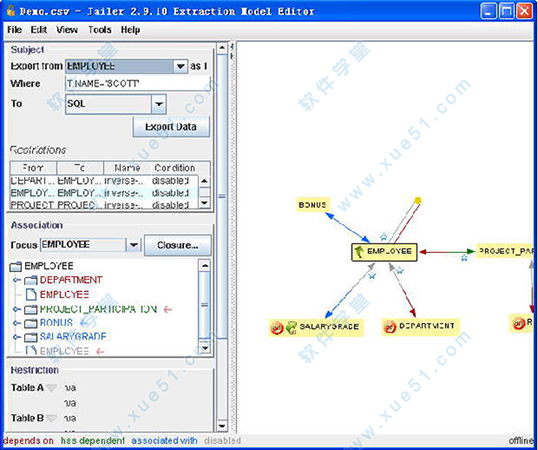Click the yellow dot node above EMPLOYEE
538x450 pixels.
point(418,200)
